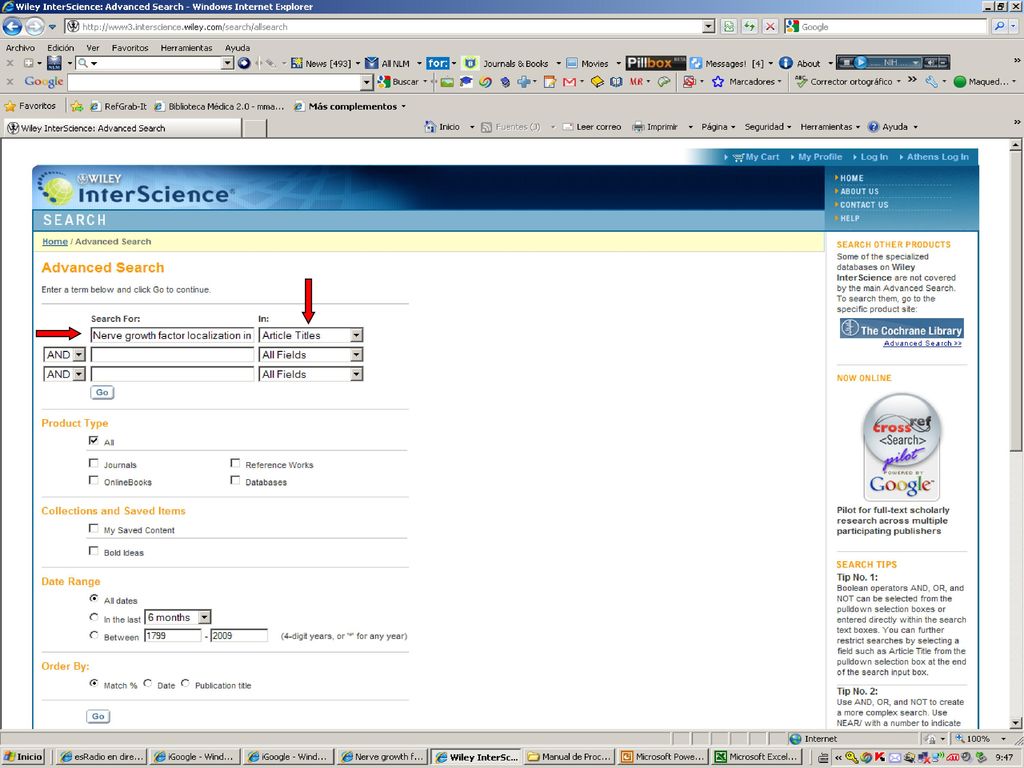Open the Ayuda help icon in command bar

point(873,127)
